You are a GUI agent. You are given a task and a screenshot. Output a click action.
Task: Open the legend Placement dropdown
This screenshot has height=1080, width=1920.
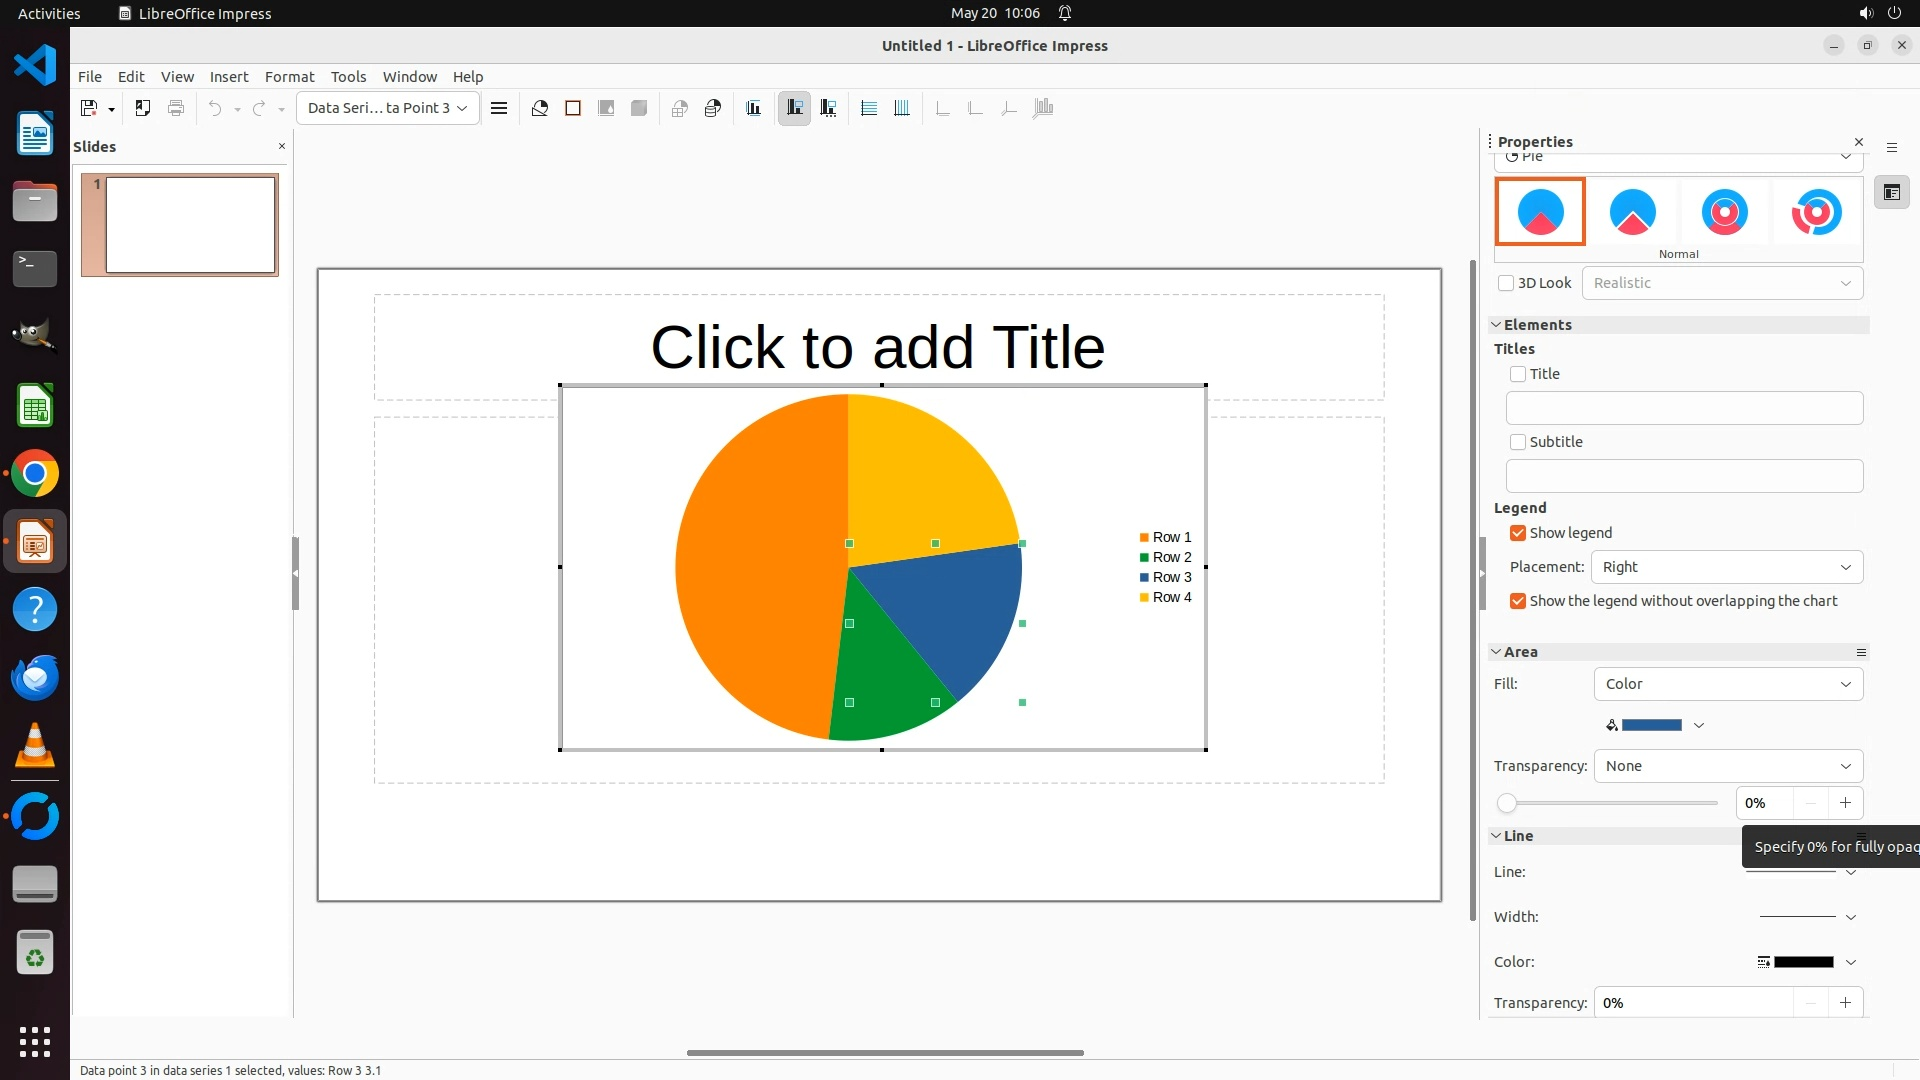pyautogui.click(x=1726, y=567)
